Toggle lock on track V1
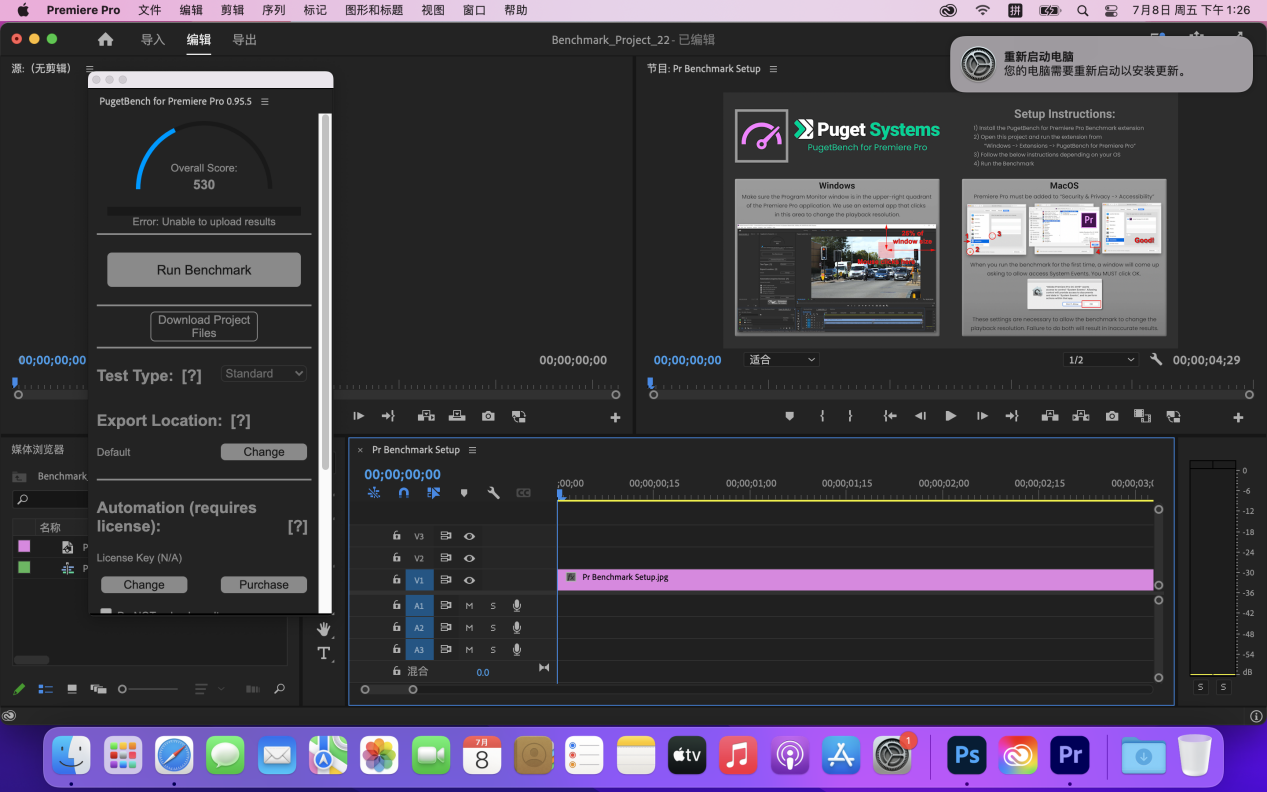This screenshot has width=1267, height=792. coord(397,580)
